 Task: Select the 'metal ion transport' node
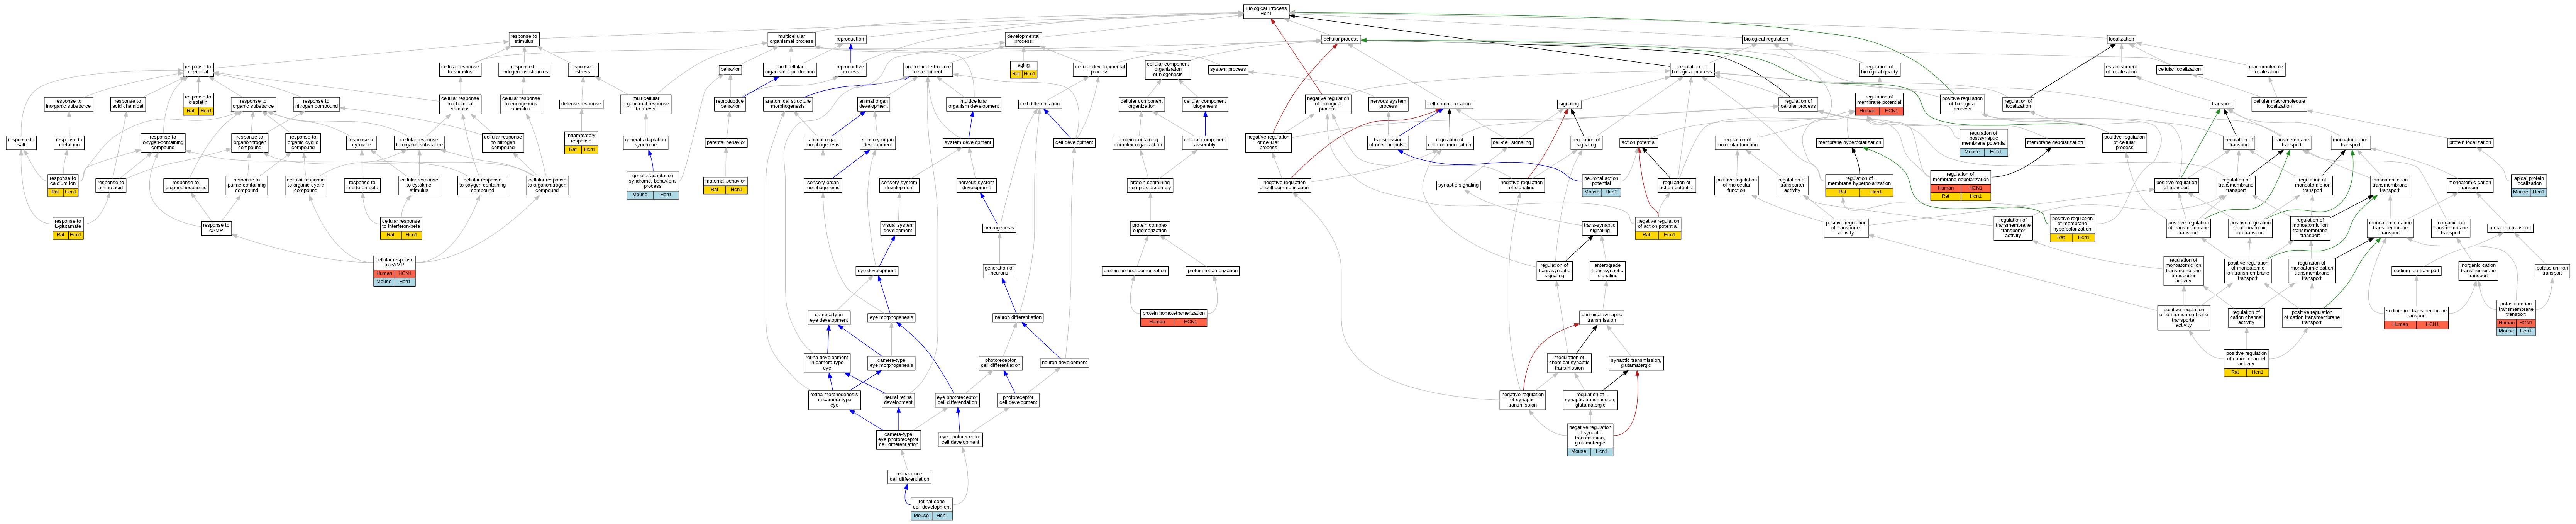(x=2510, y=228)
